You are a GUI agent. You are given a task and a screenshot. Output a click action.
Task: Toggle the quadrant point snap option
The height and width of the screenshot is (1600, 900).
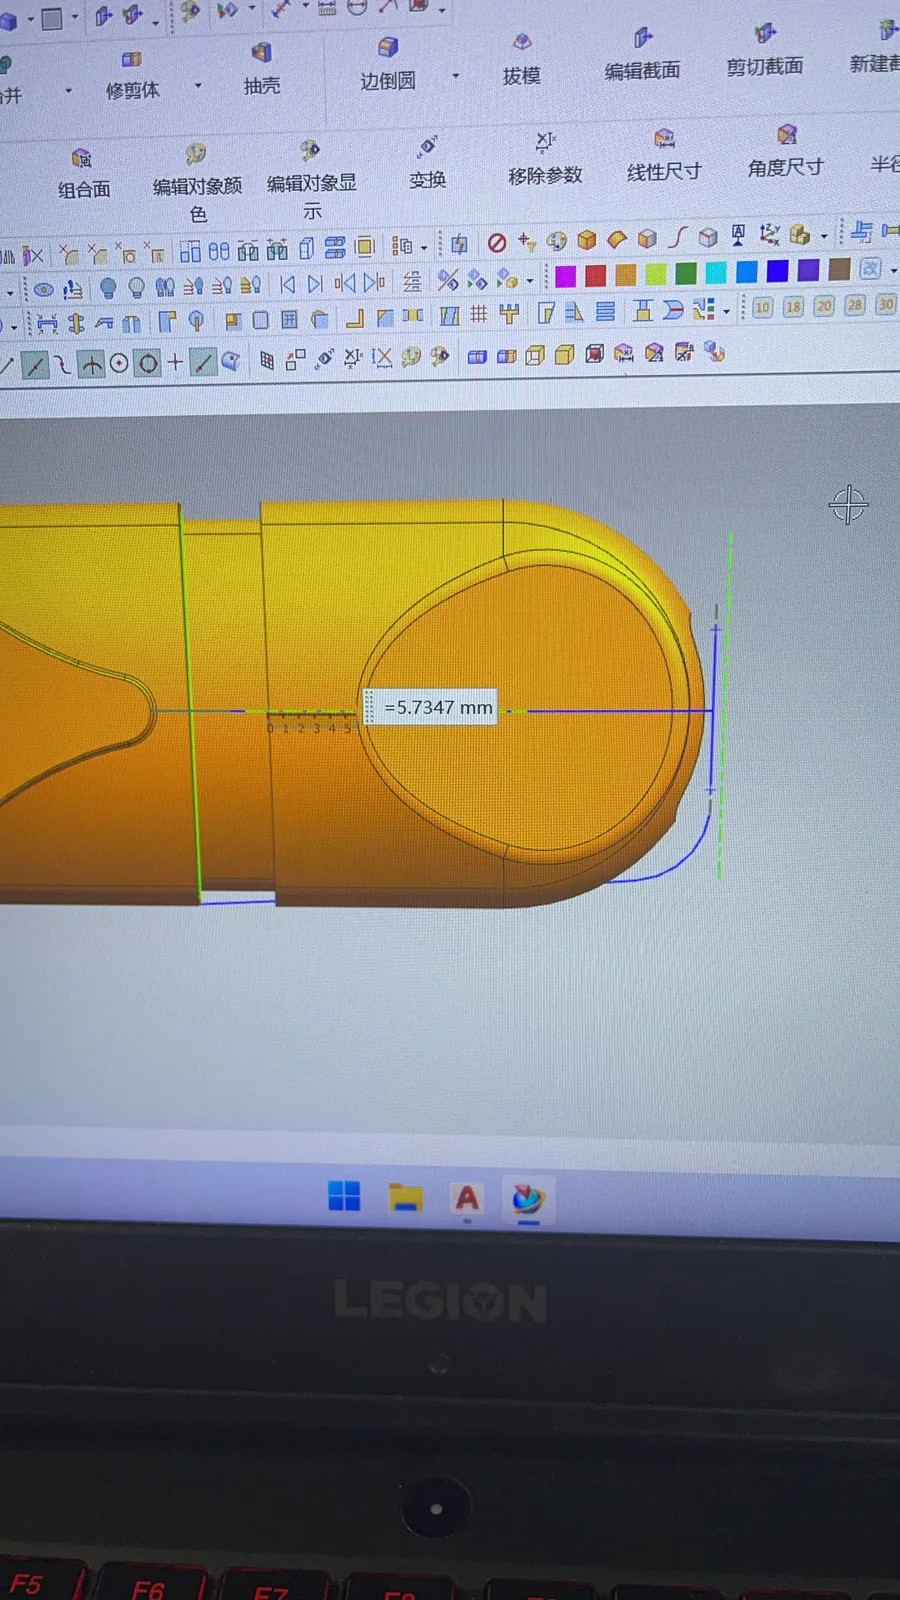pos(148,363)
